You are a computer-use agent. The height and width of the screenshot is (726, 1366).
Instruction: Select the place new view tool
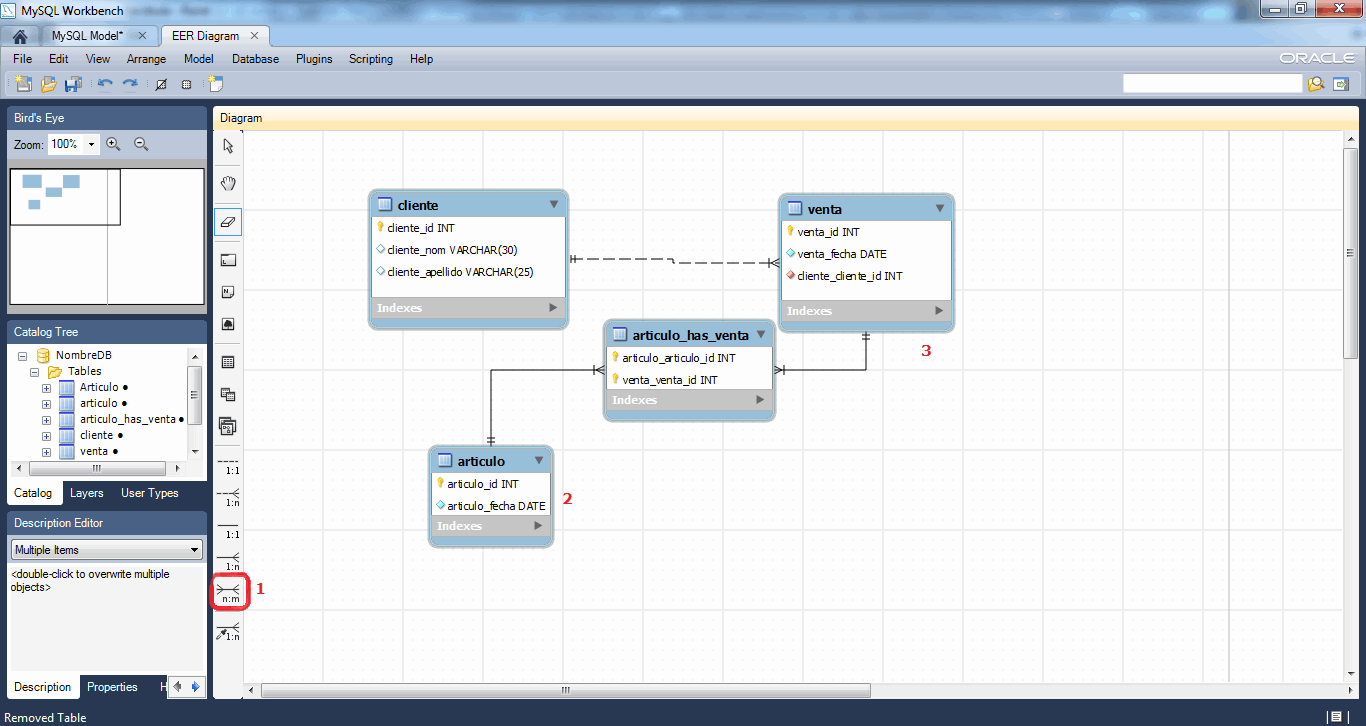(228, 394)
